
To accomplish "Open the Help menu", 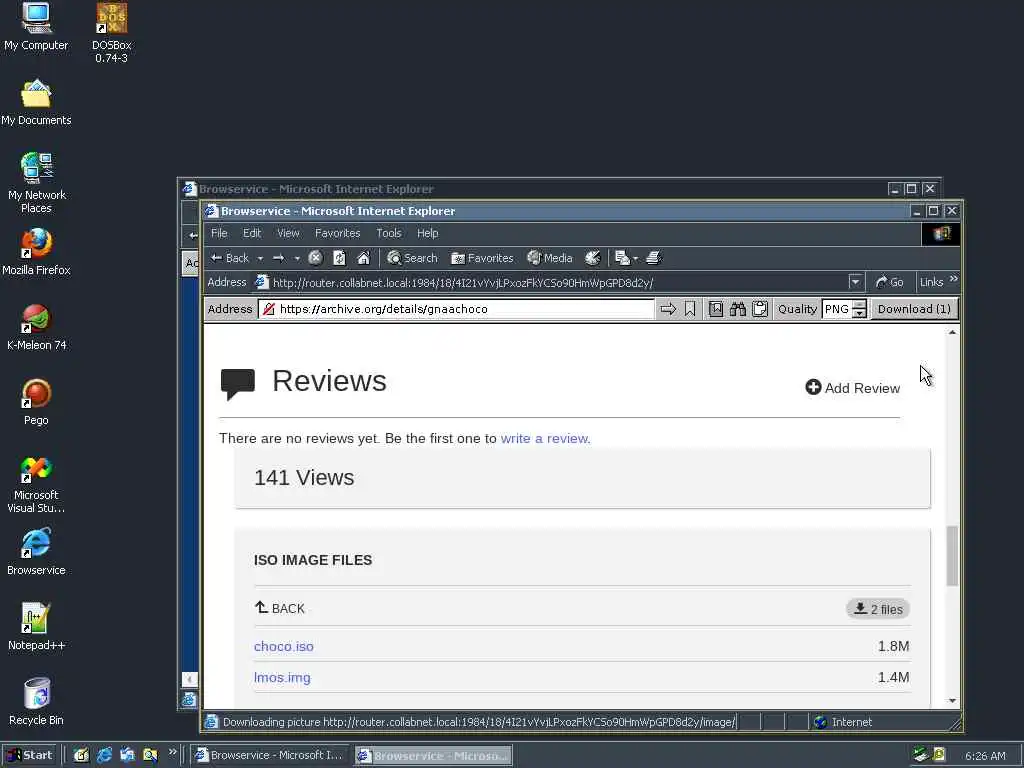I will pos(428,233).
